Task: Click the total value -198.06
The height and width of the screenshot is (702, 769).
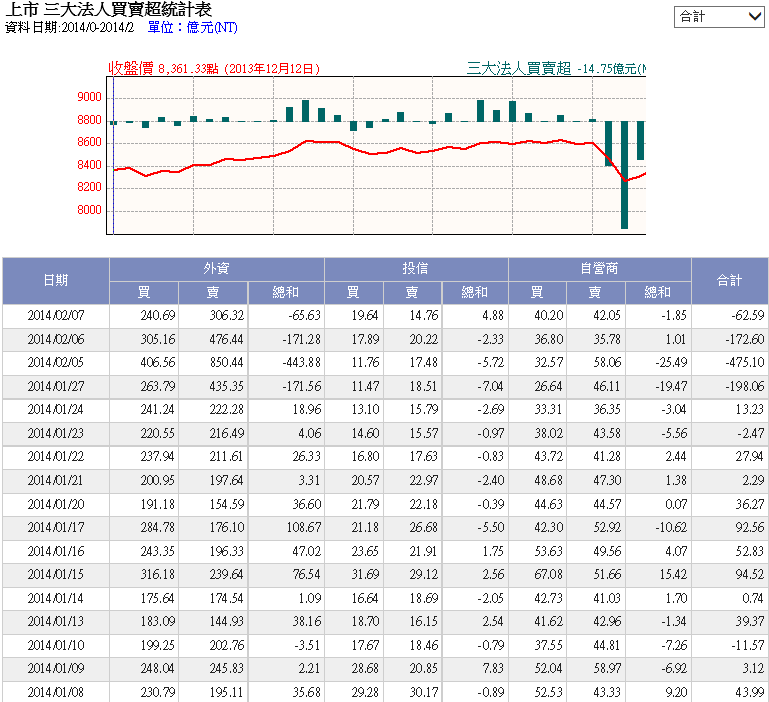Action: tap(744, 387)
